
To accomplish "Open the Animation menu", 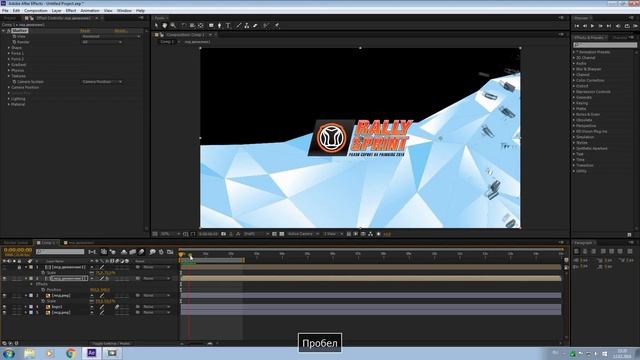I will click(x=90, y=11).
